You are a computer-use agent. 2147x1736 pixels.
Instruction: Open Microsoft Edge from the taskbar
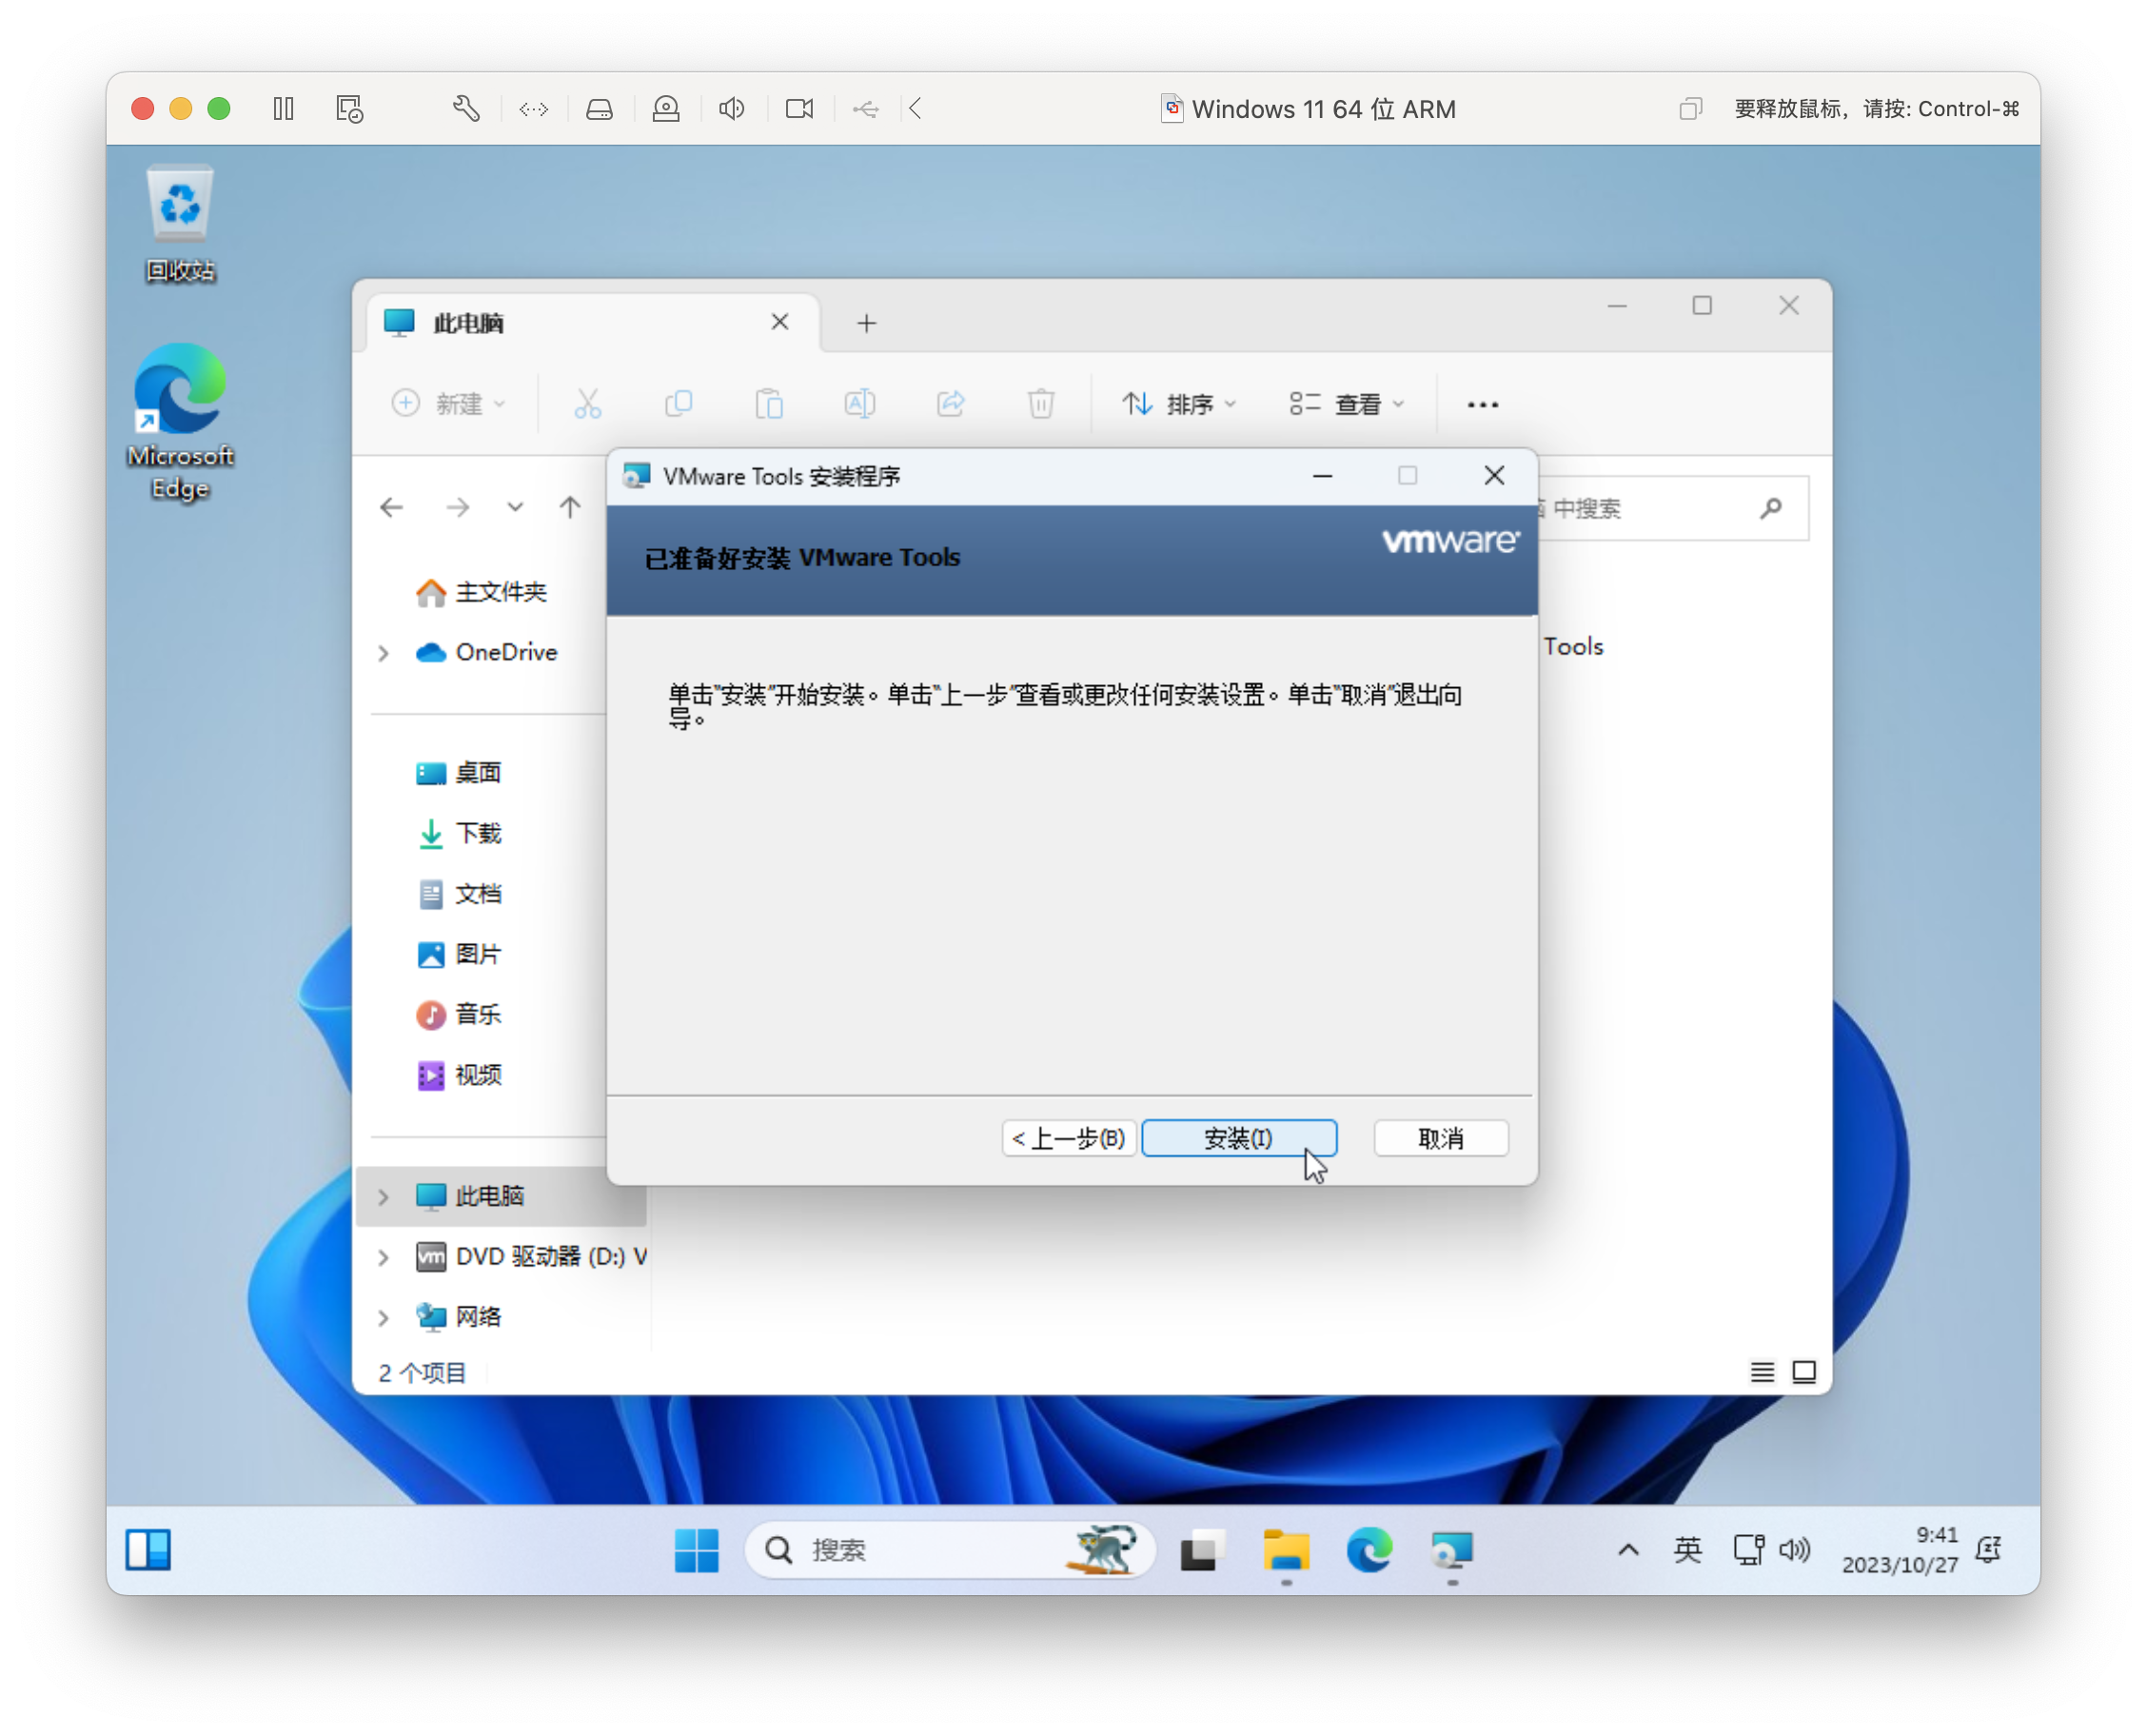1368,1550
